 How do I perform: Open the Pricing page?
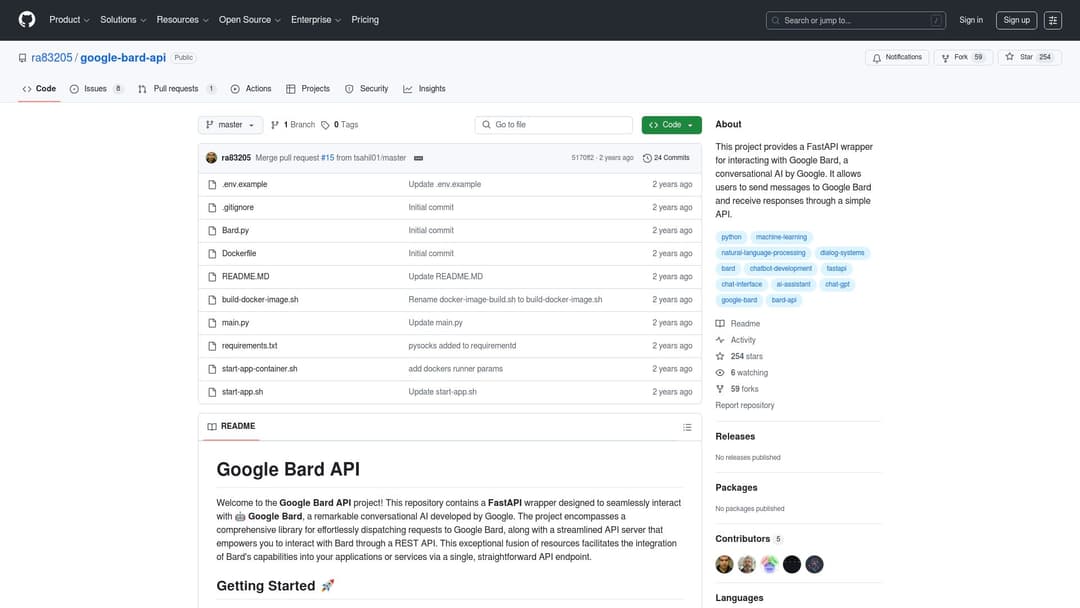[365, 20]
